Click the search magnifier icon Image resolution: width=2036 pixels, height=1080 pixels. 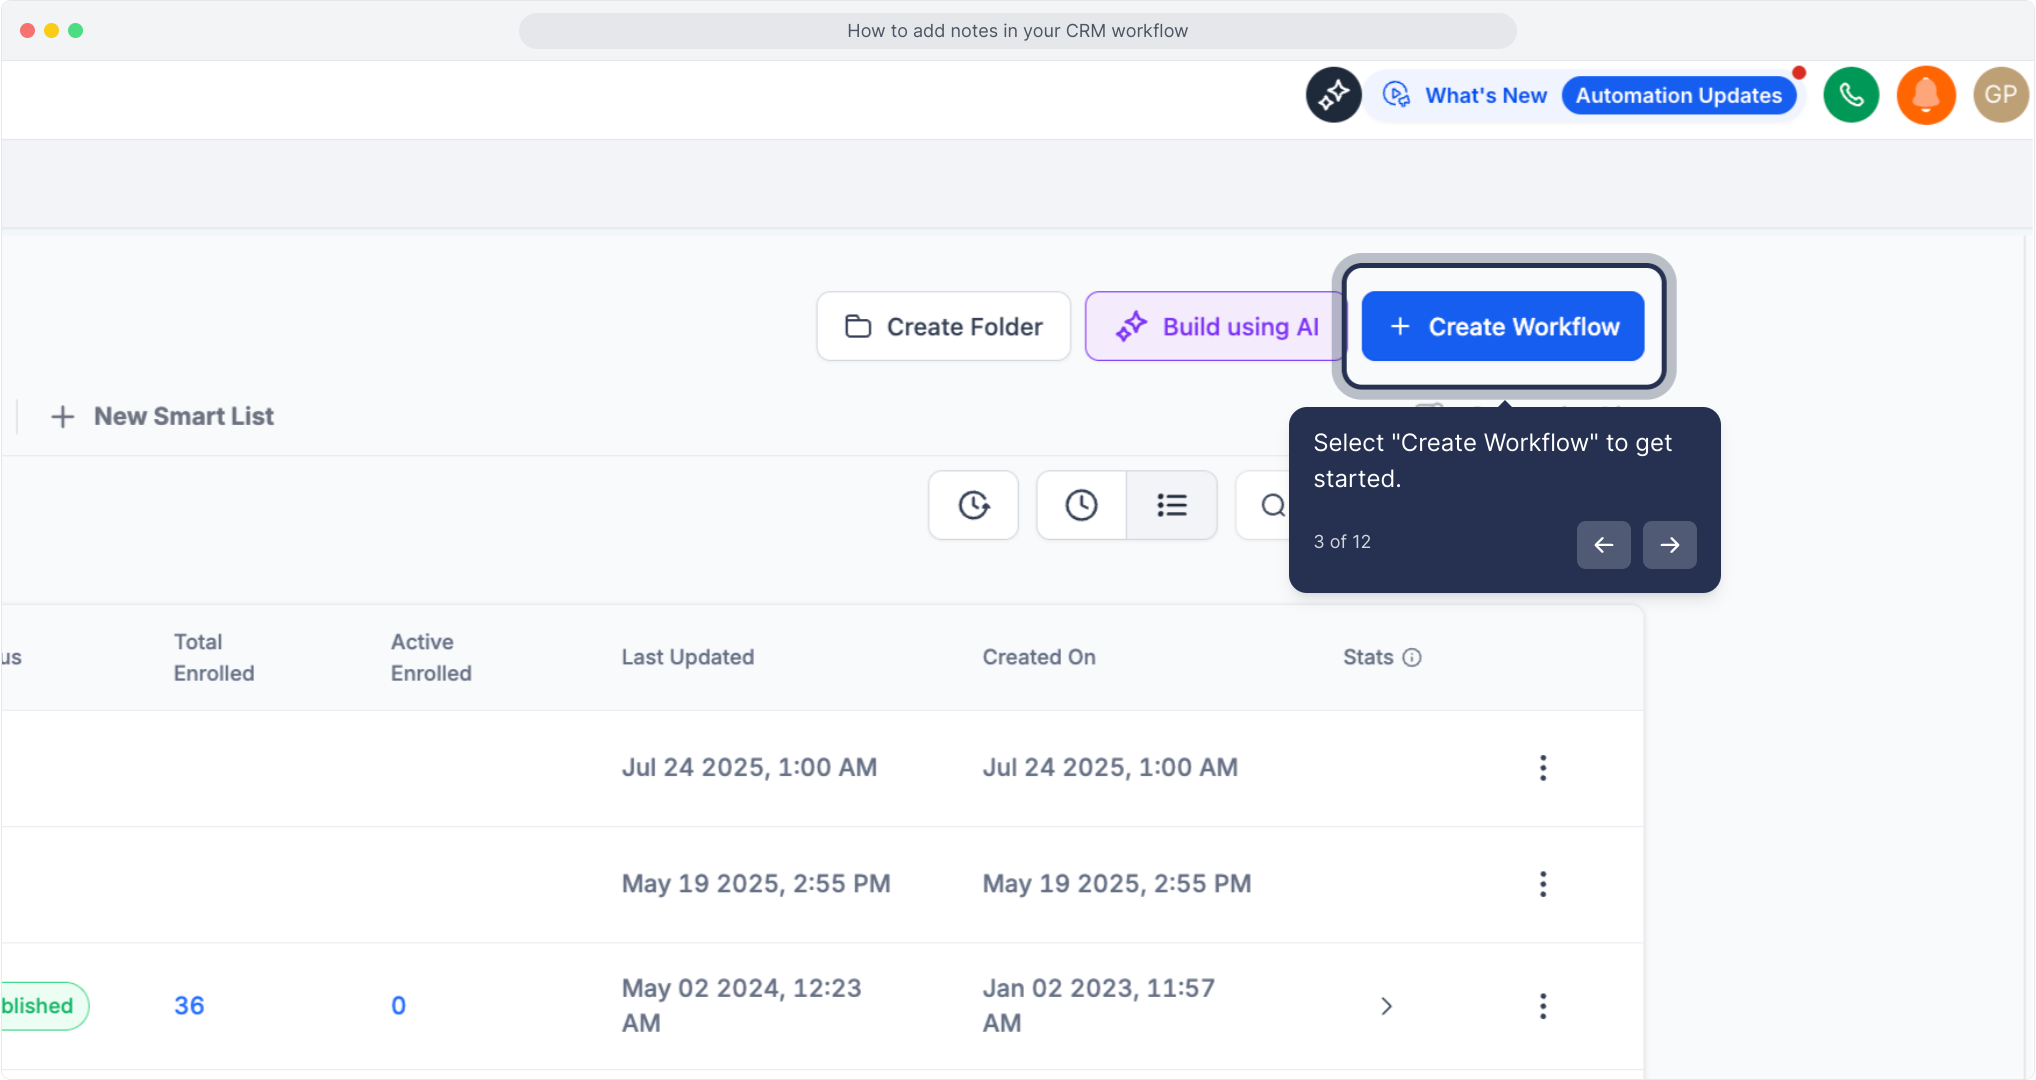click(1272, 505)
